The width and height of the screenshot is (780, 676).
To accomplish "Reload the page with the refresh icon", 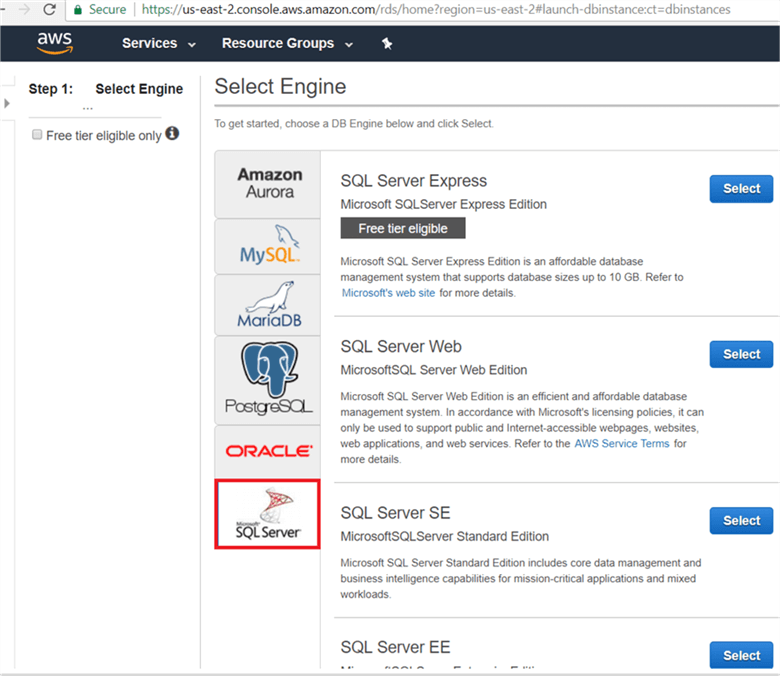I will 49,9.
